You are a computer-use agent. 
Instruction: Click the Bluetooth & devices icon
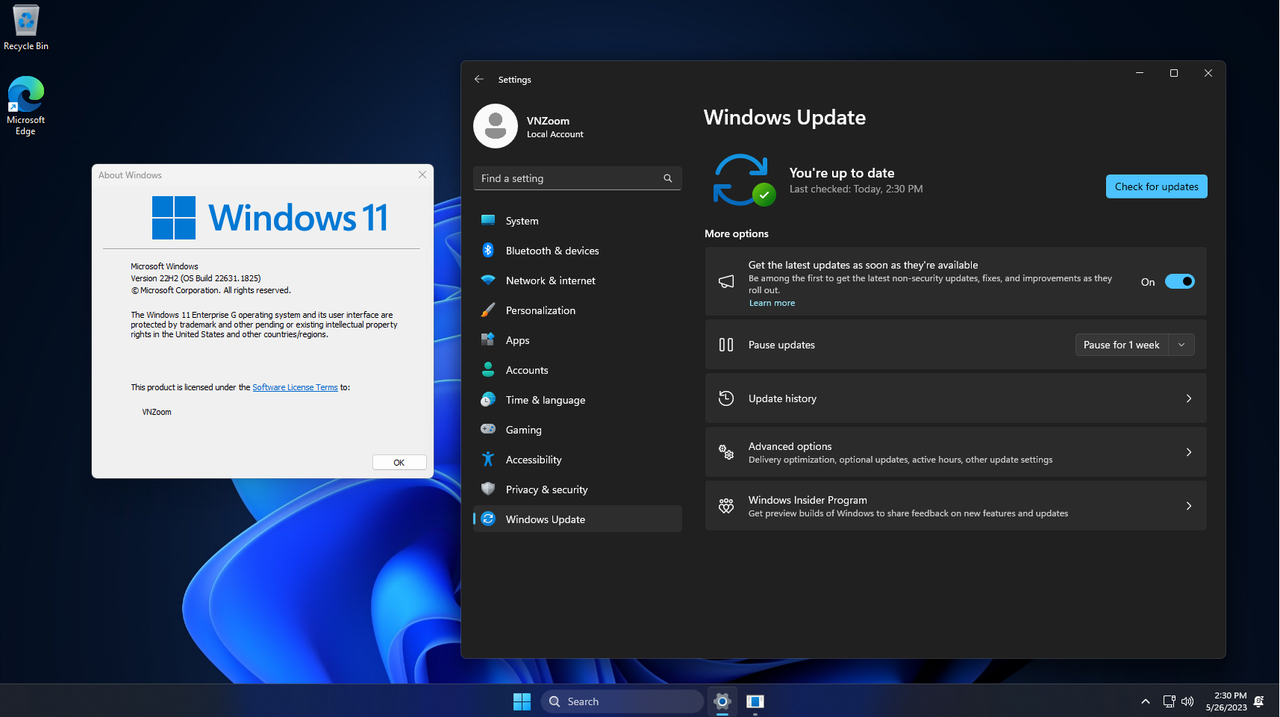point(488,250)
